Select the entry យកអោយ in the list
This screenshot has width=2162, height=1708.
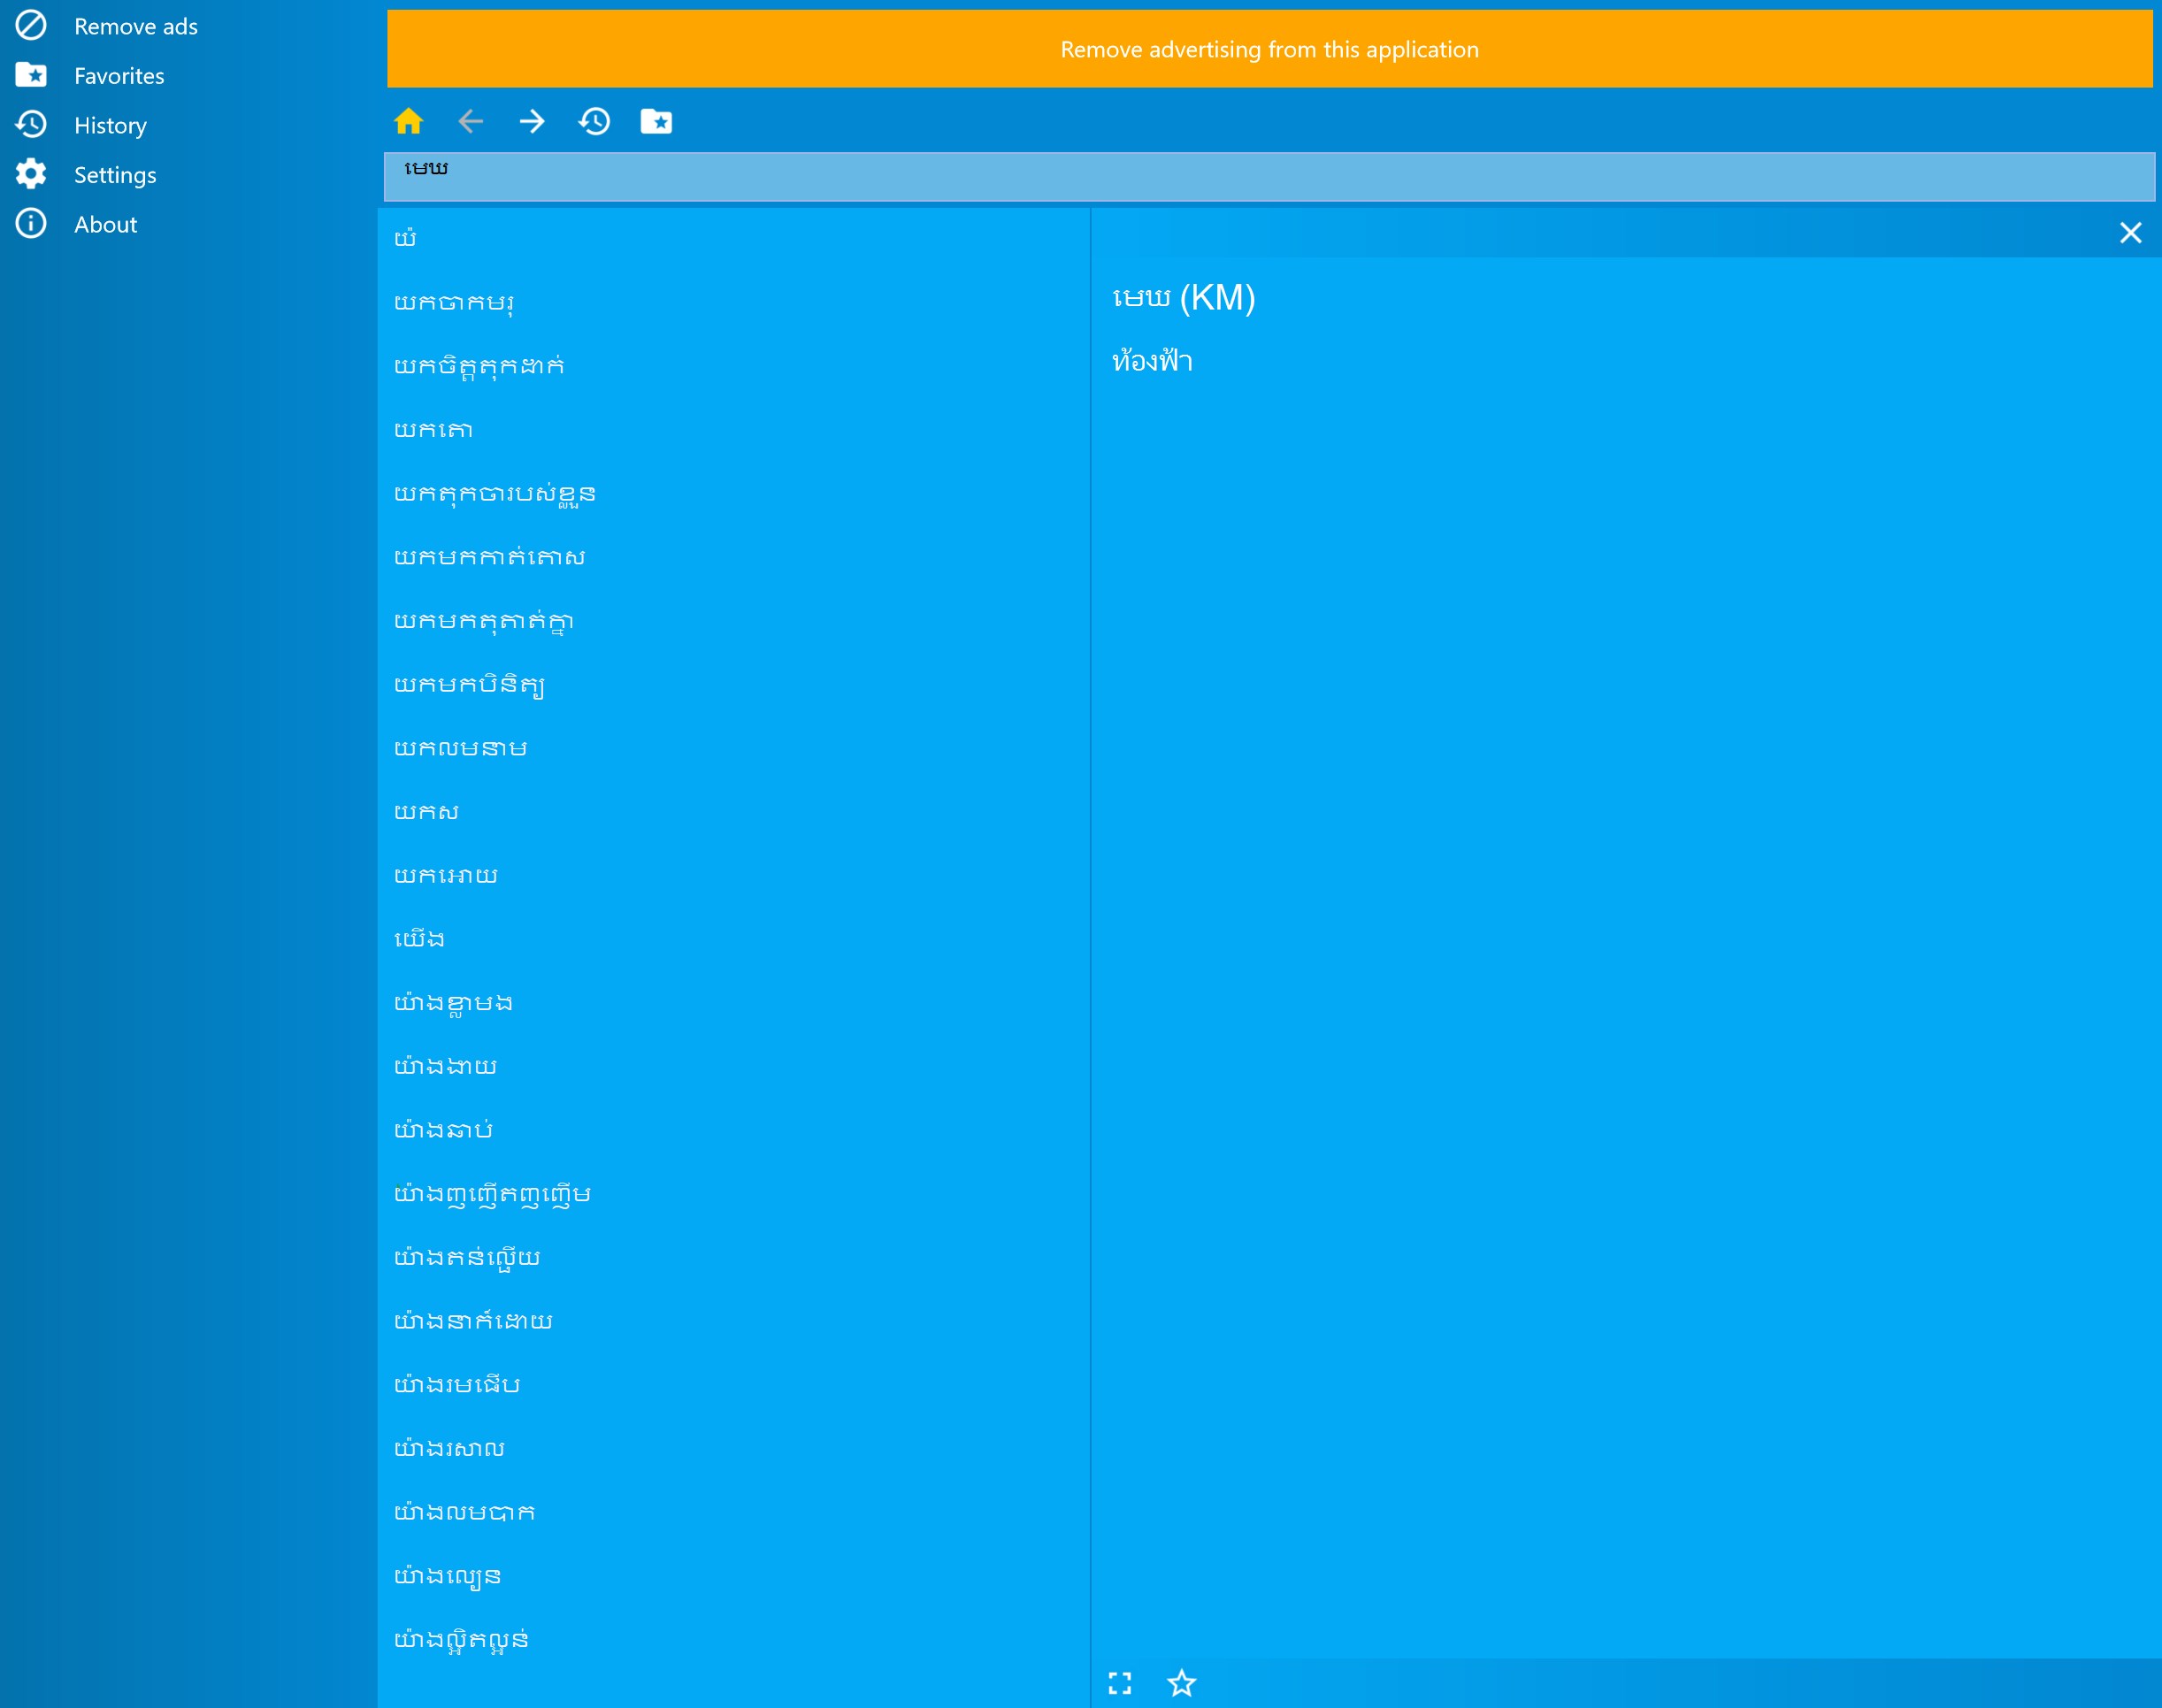(x=446, y=875)
